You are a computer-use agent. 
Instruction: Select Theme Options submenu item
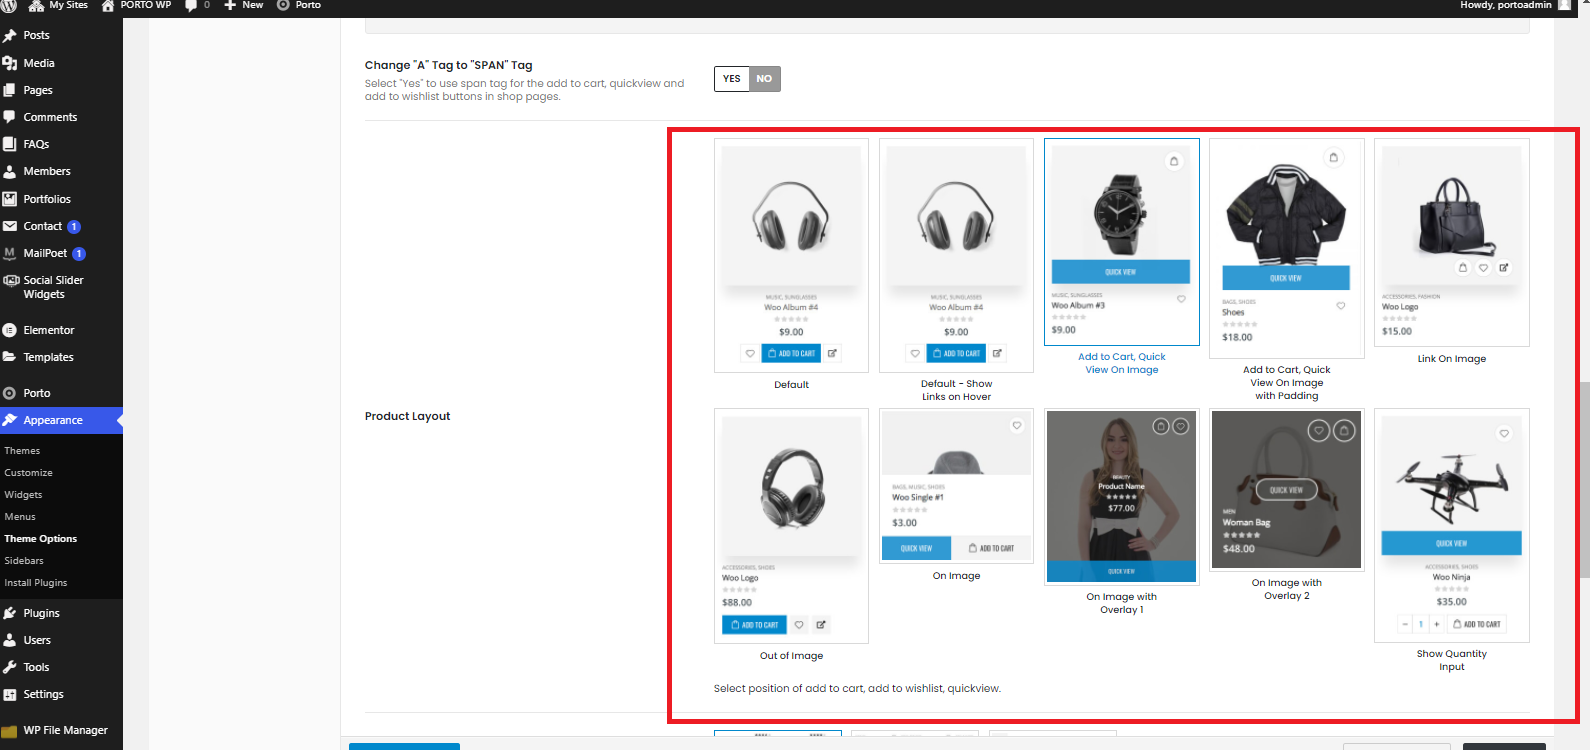coord(40,539)
